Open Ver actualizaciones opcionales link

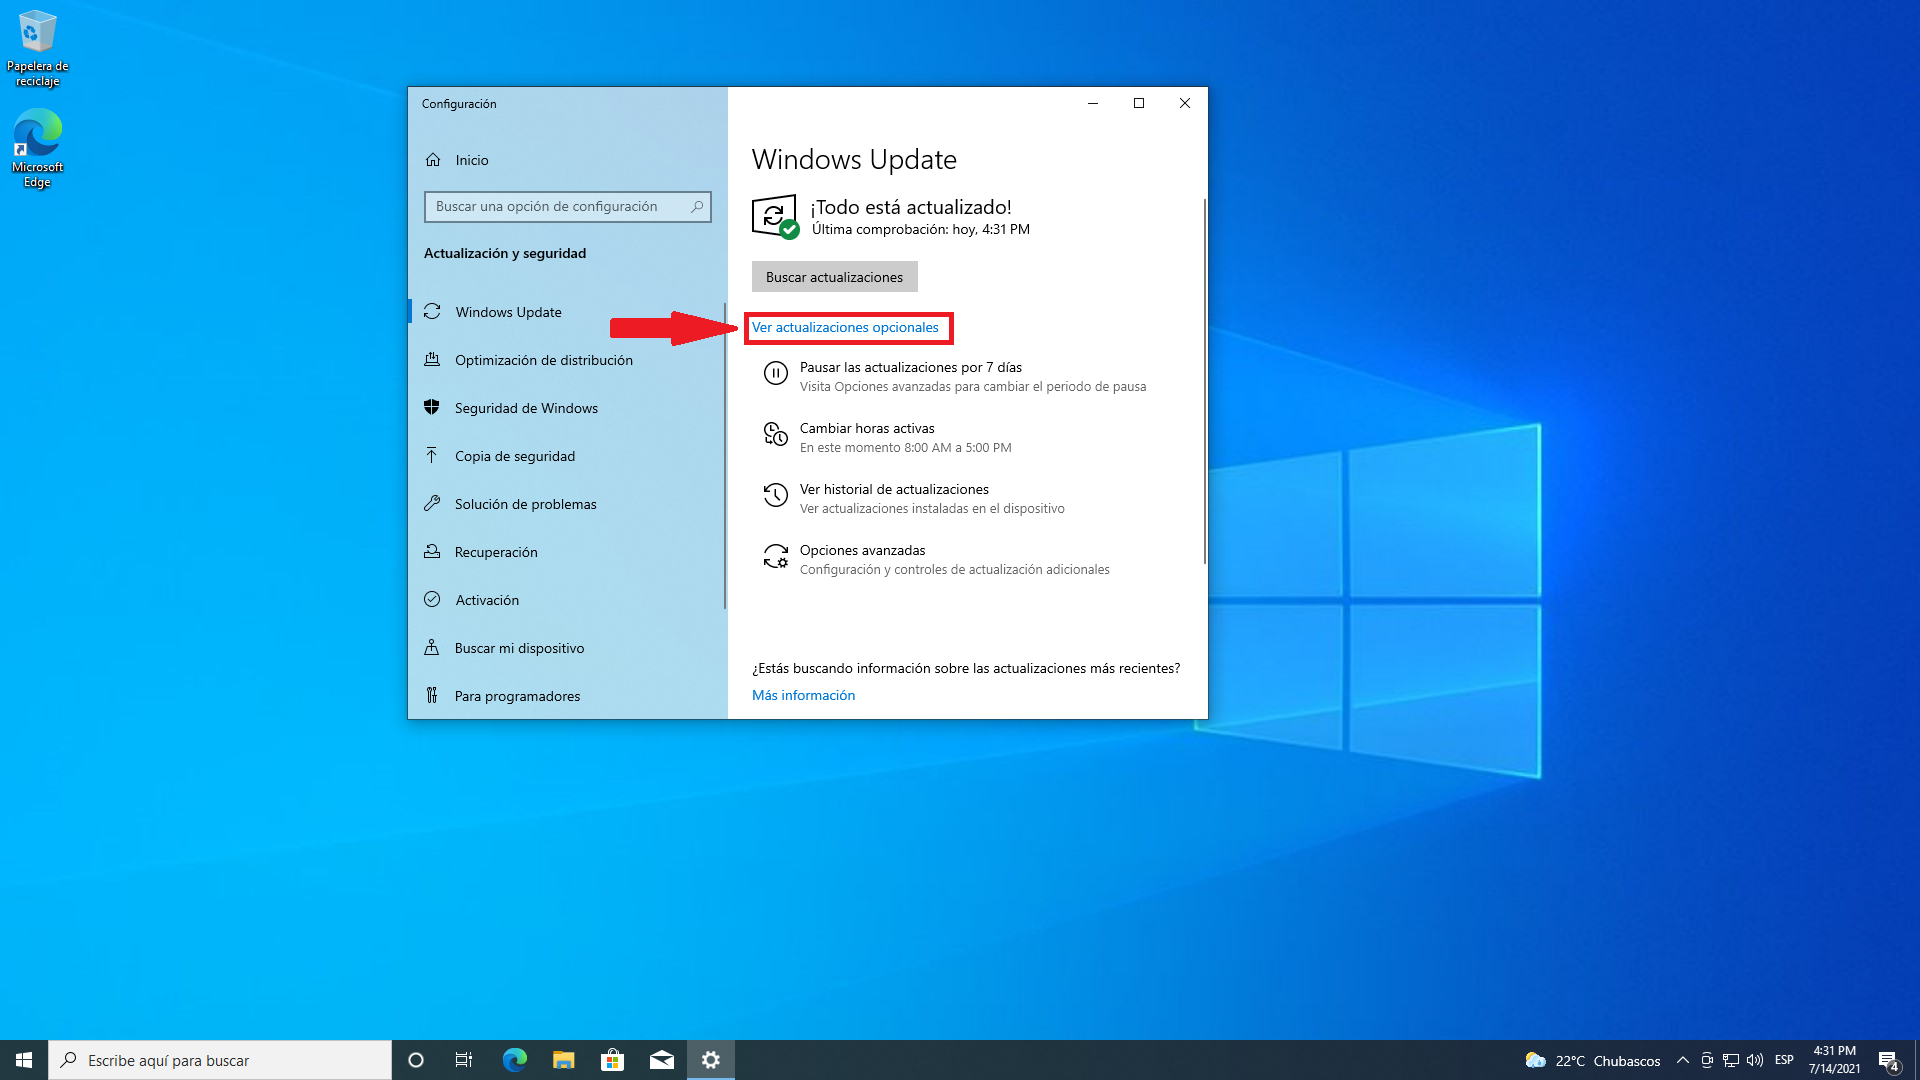(845, 327)
